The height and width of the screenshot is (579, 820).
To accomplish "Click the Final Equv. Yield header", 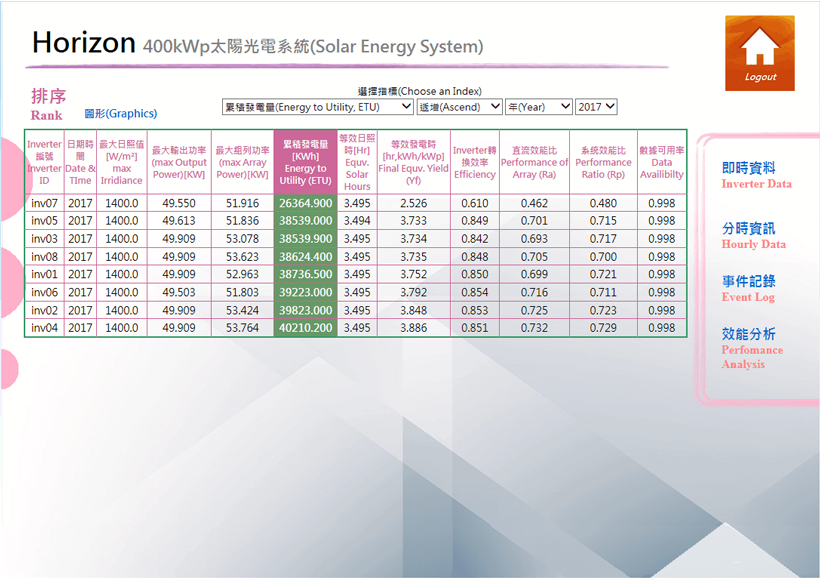I will [413, 162].
